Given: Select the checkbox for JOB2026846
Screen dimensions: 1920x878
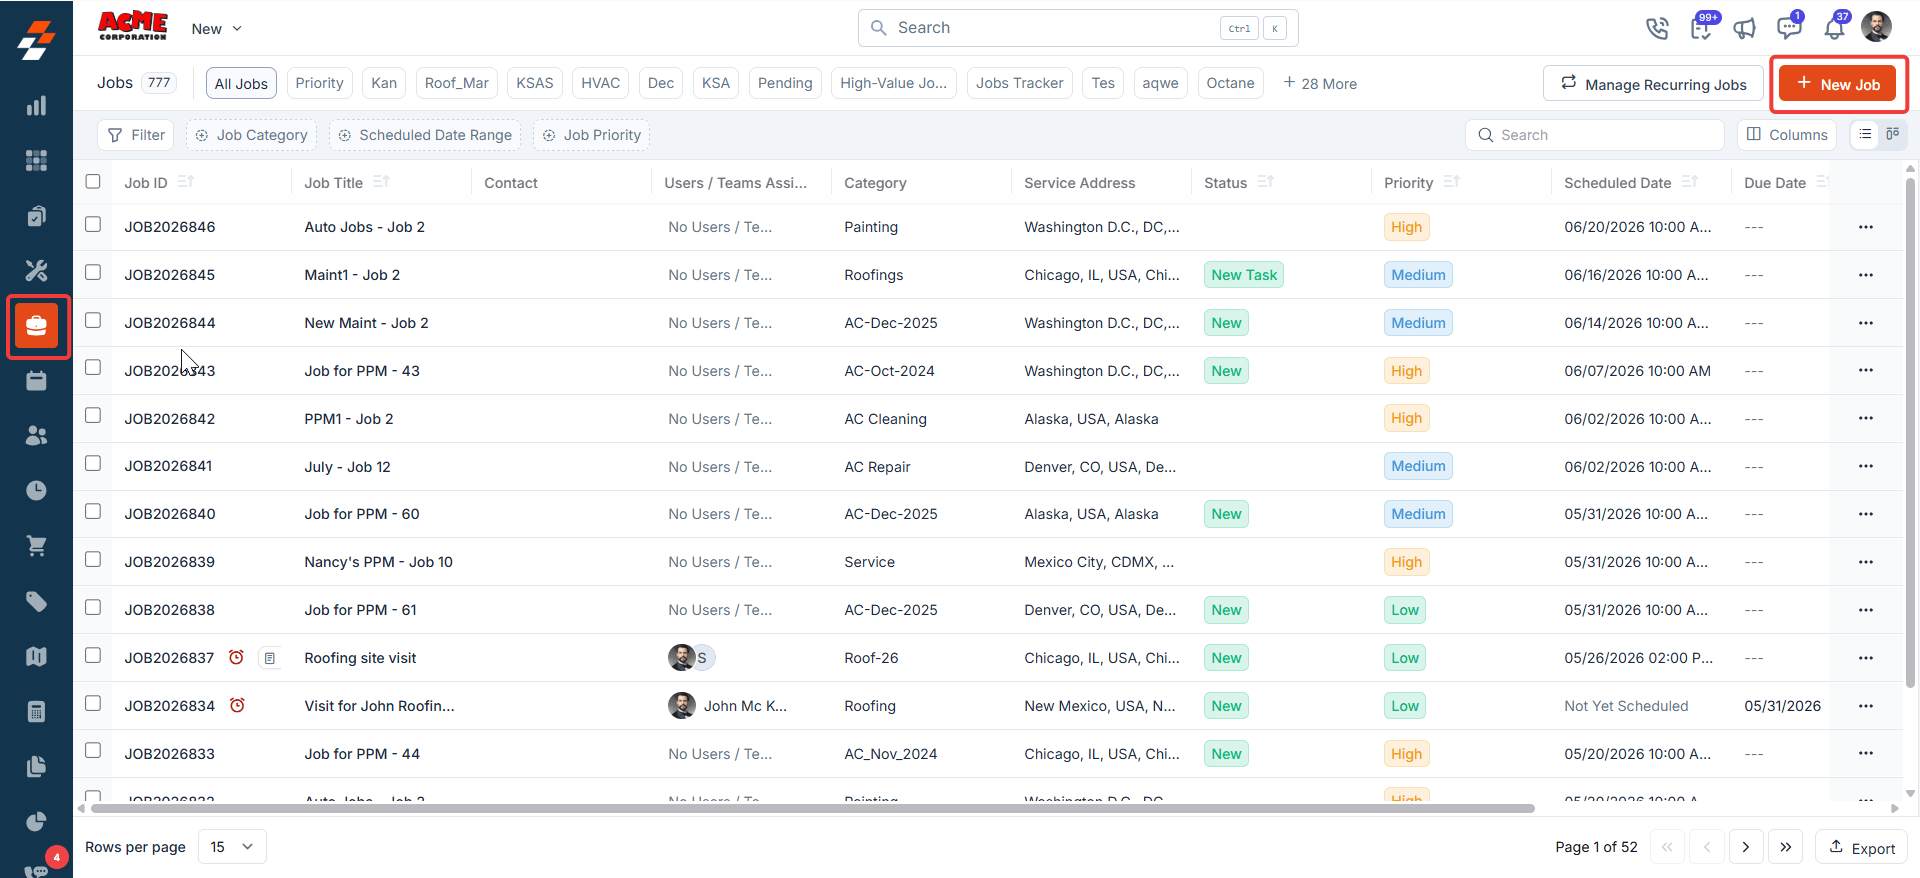Looking at the screenshot, I should (93, 224).
